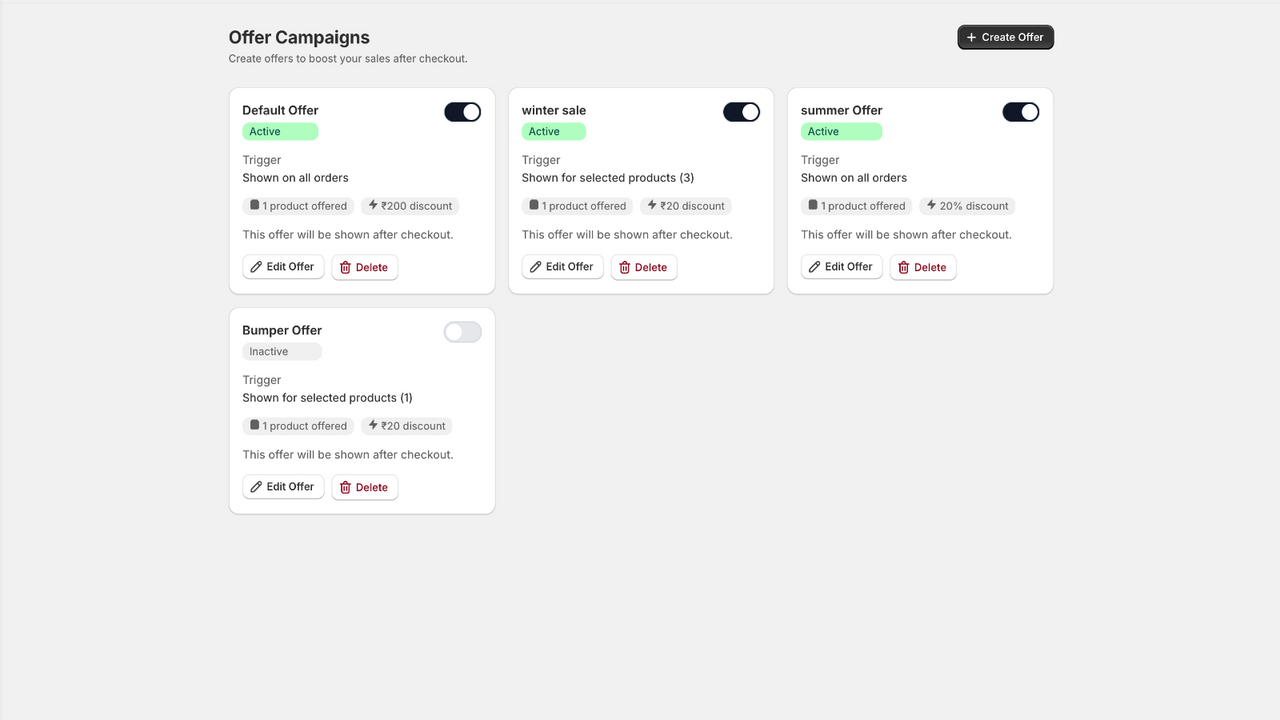1280x720 pixels.
Task: Enable the Bumper Offer toggle
Action: (x=462, y=332)
